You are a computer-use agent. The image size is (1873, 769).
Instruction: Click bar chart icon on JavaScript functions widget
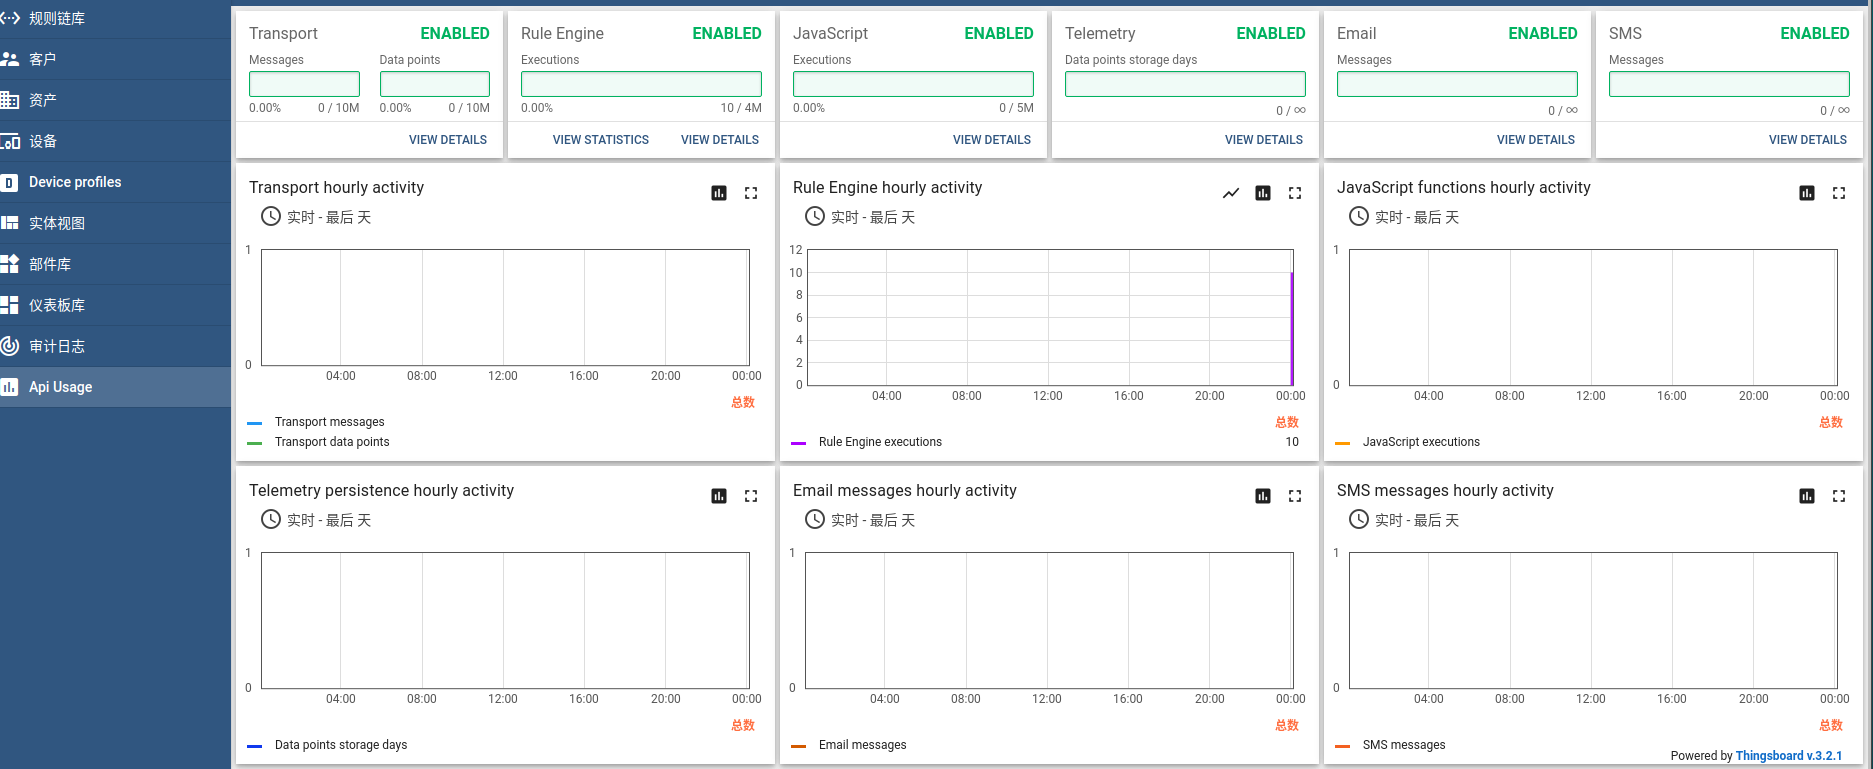1807,193
